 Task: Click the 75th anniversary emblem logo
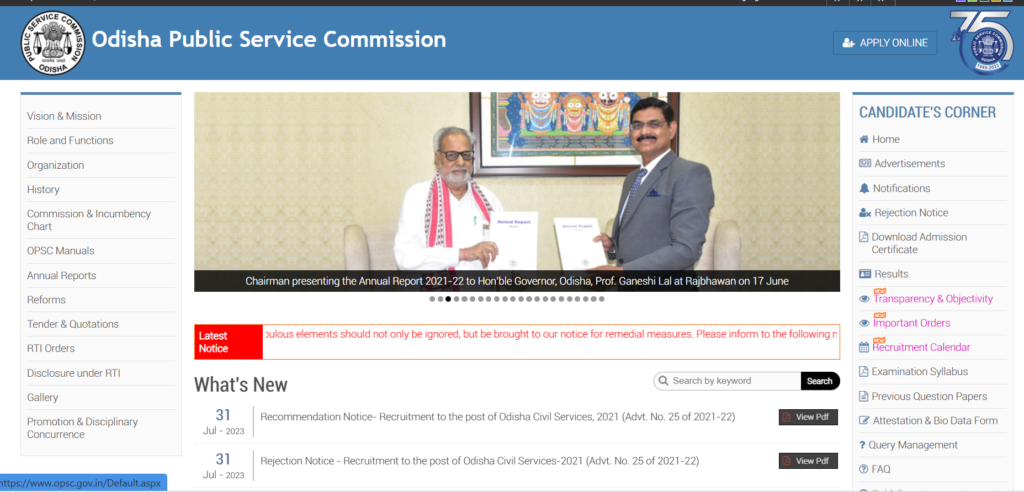pyautogui.click(x=984, y=41)
